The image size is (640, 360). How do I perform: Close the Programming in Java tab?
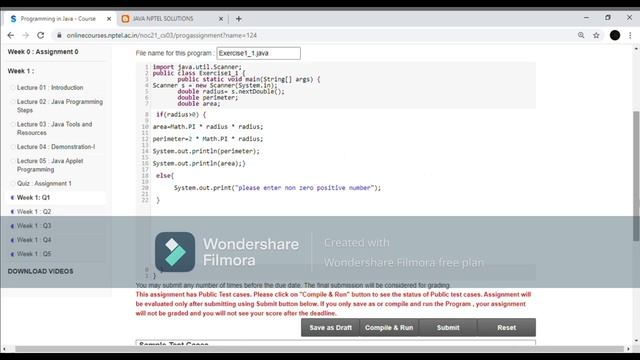pos(109,19)
